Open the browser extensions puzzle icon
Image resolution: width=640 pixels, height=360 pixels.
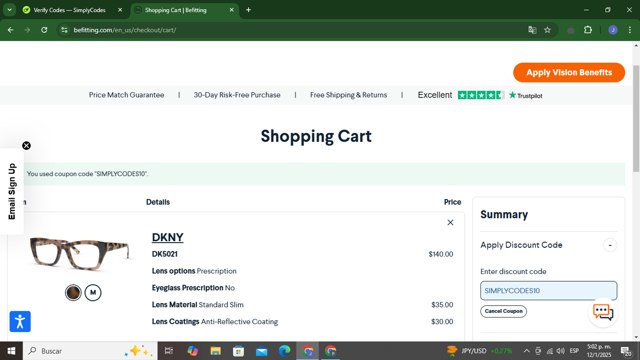[x=588, y=30]
